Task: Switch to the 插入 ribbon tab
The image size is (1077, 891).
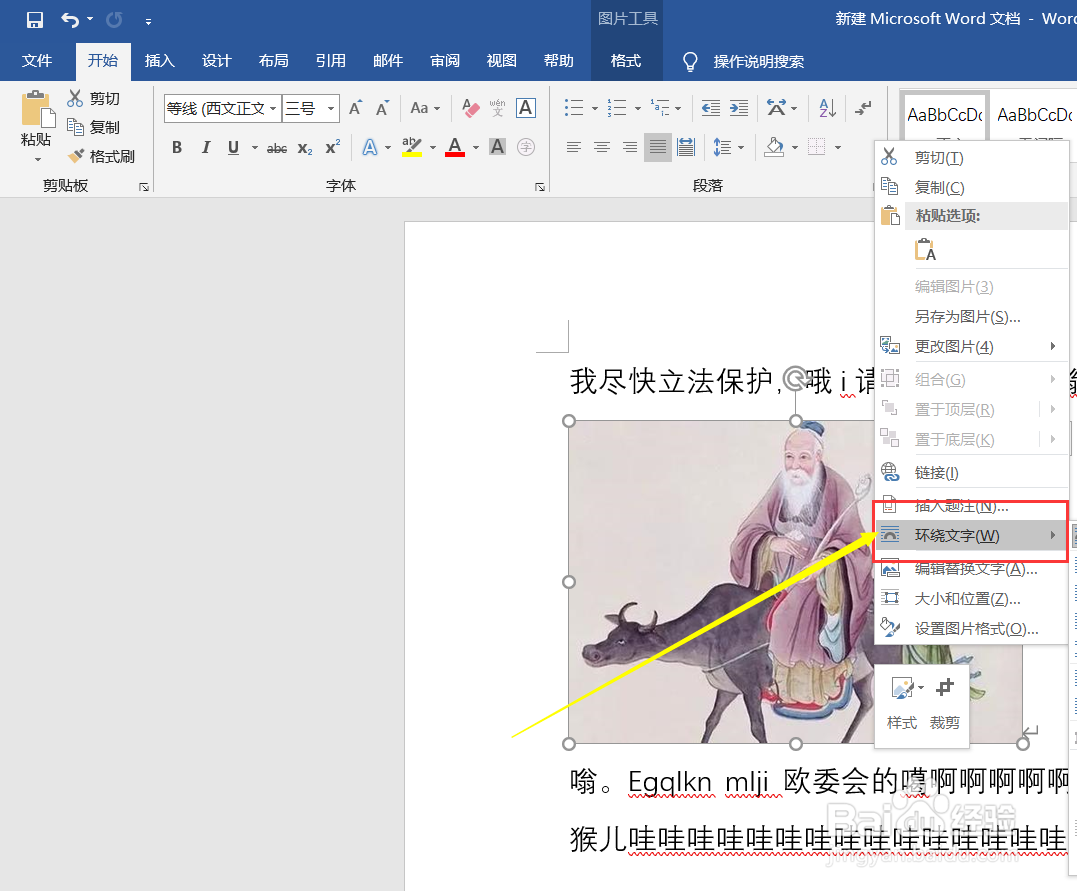Action: (159, 61)
